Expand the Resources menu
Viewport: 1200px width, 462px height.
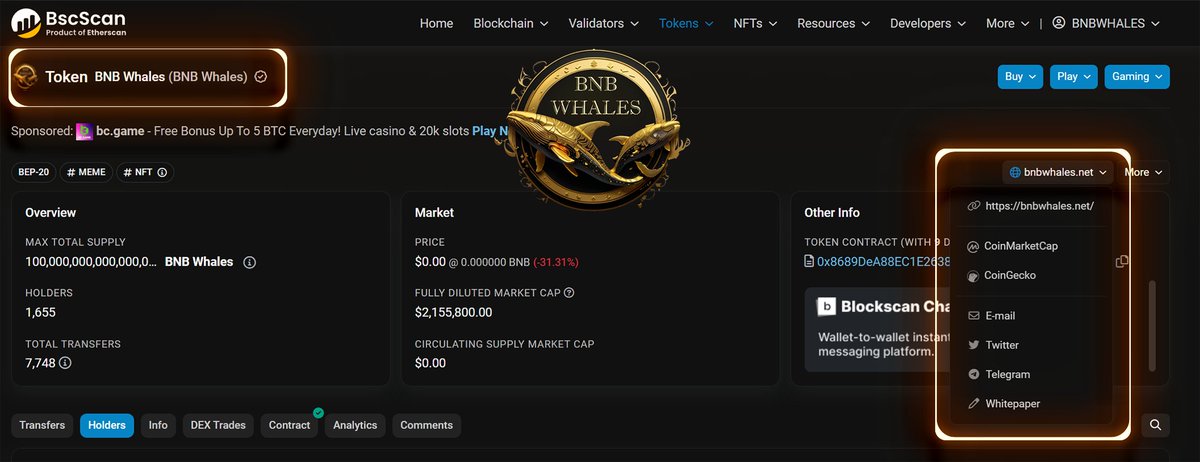(833, 23)
